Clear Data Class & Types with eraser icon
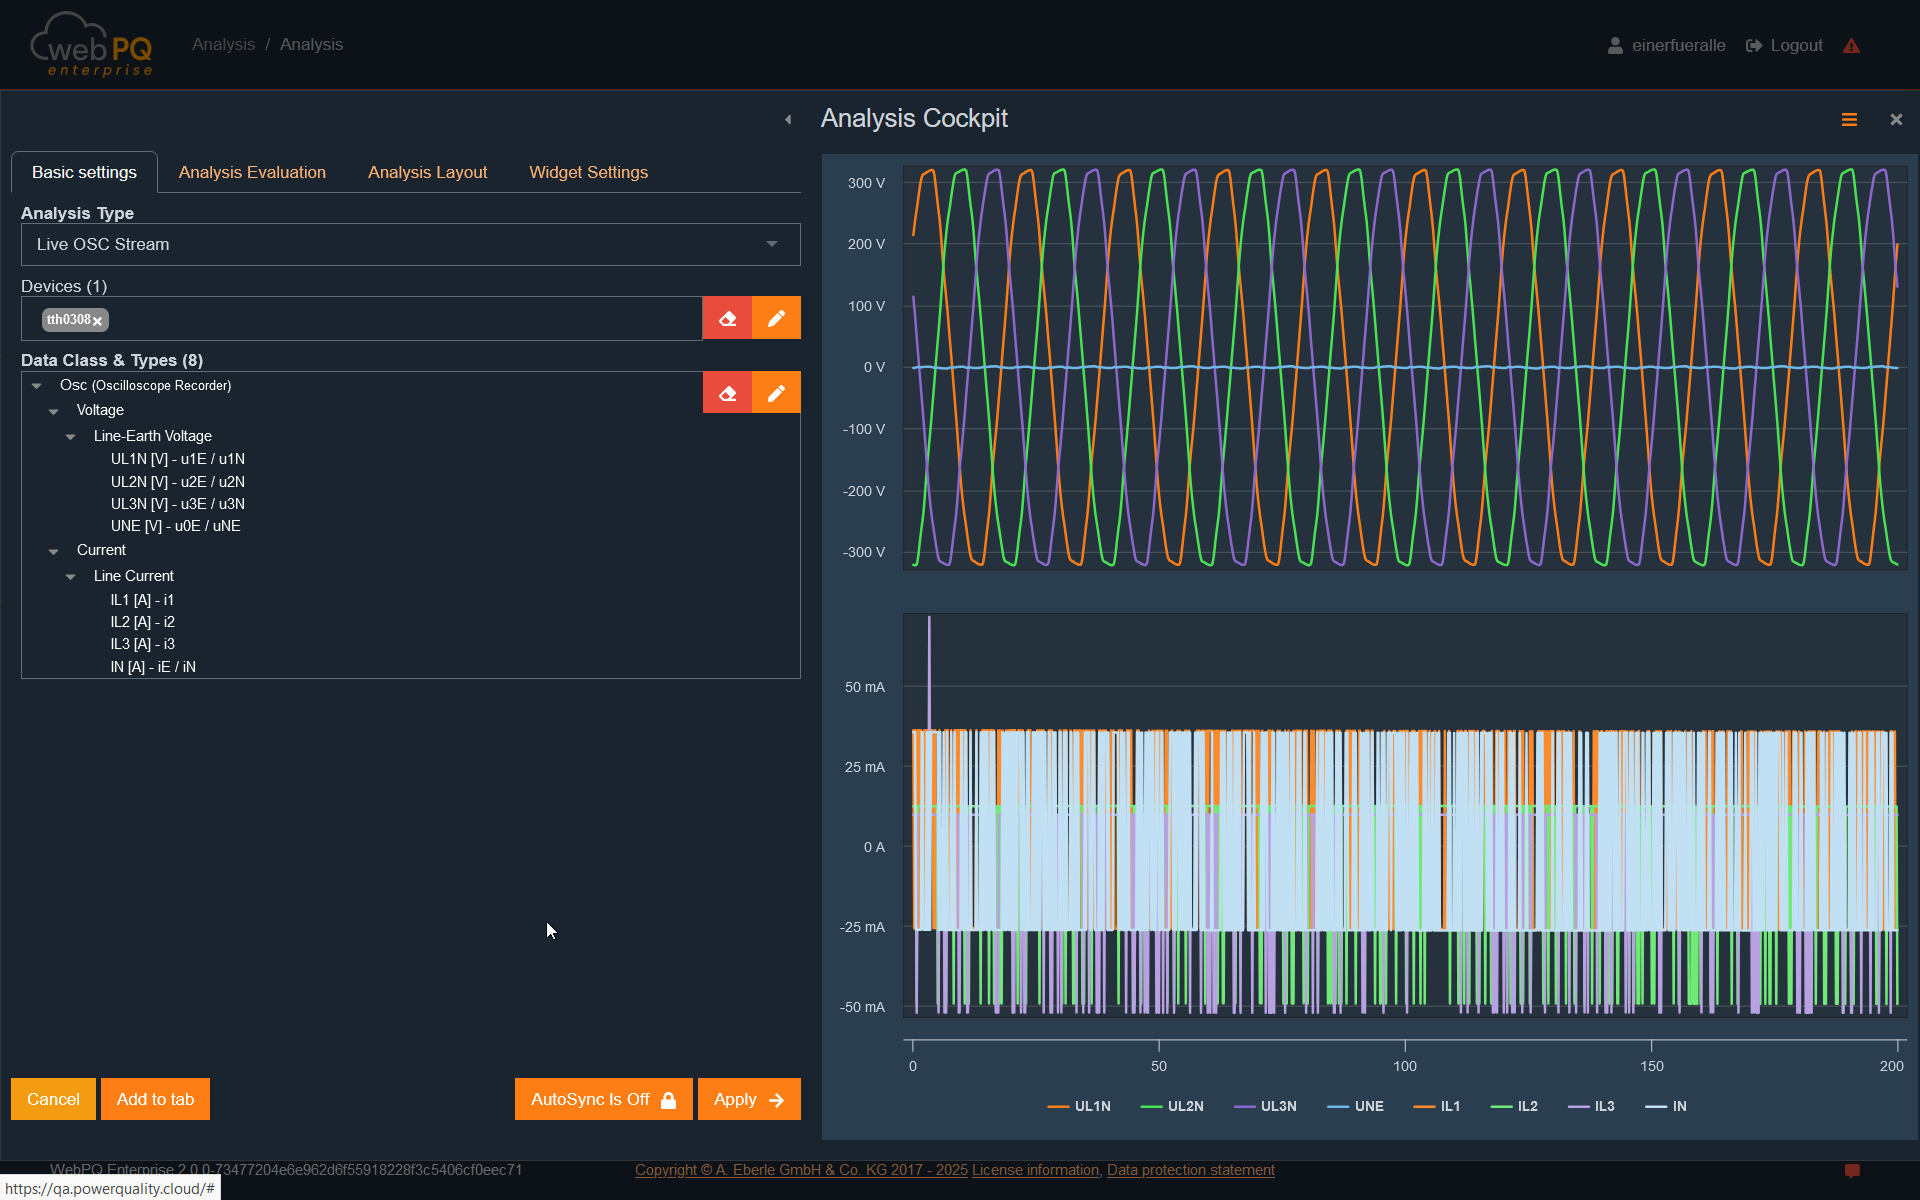 click(727, 393)
